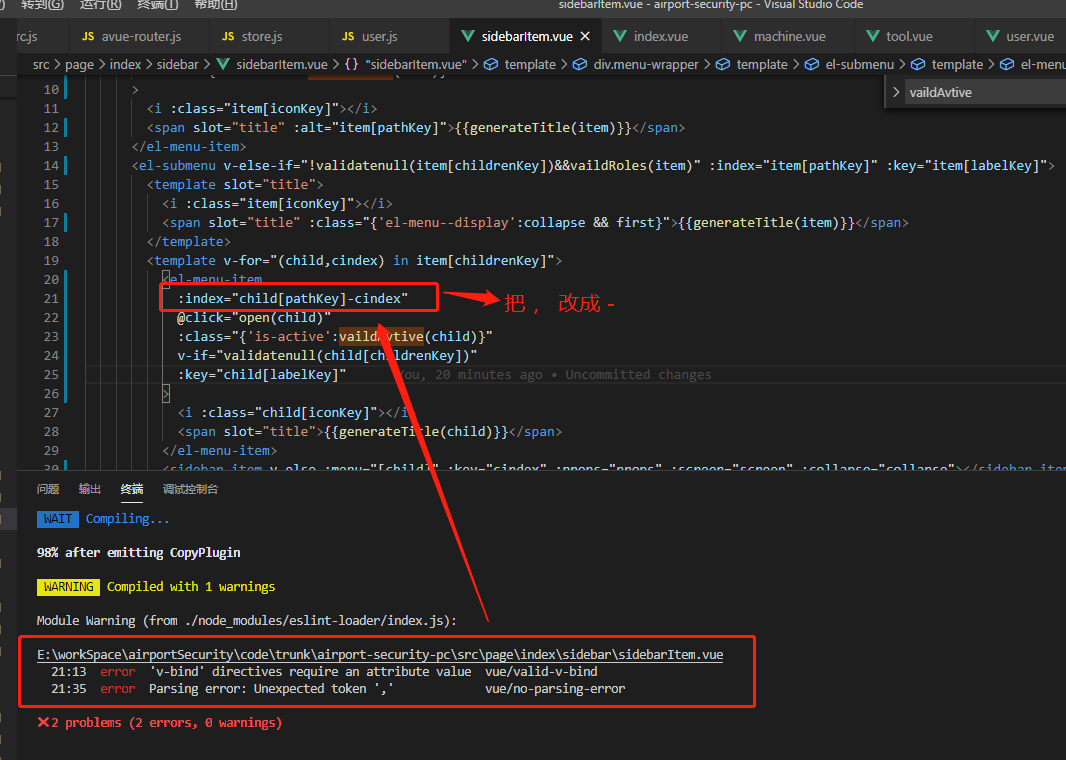Click the Vue icon on index.vue tab
The image size is (1066, 760).
click(620, 36)
